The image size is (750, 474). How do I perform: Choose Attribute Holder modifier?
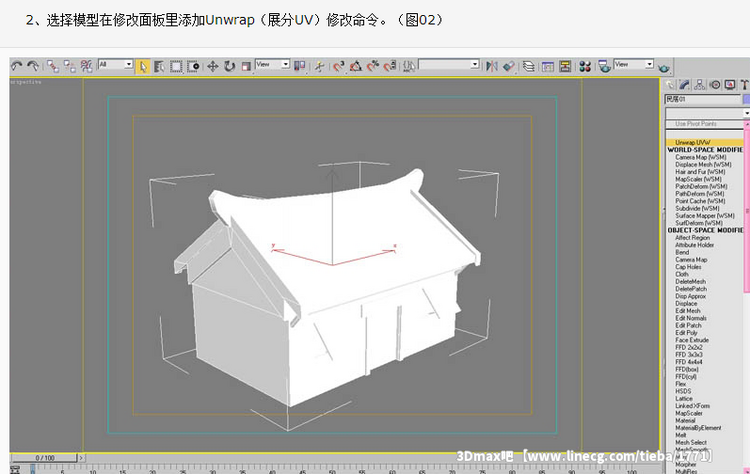[694, 245]
